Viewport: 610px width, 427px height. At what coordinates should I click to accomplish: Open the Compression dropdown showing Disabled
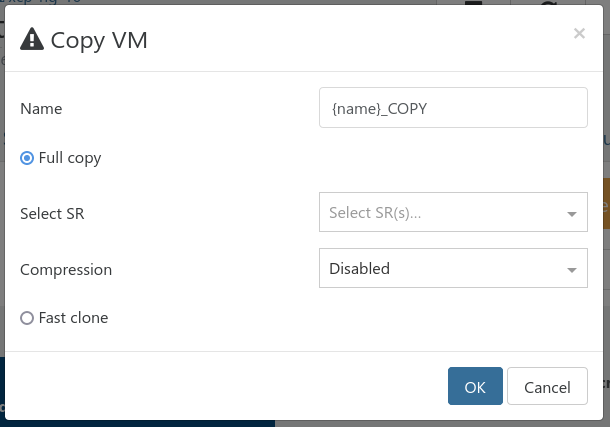click(452, 268)
